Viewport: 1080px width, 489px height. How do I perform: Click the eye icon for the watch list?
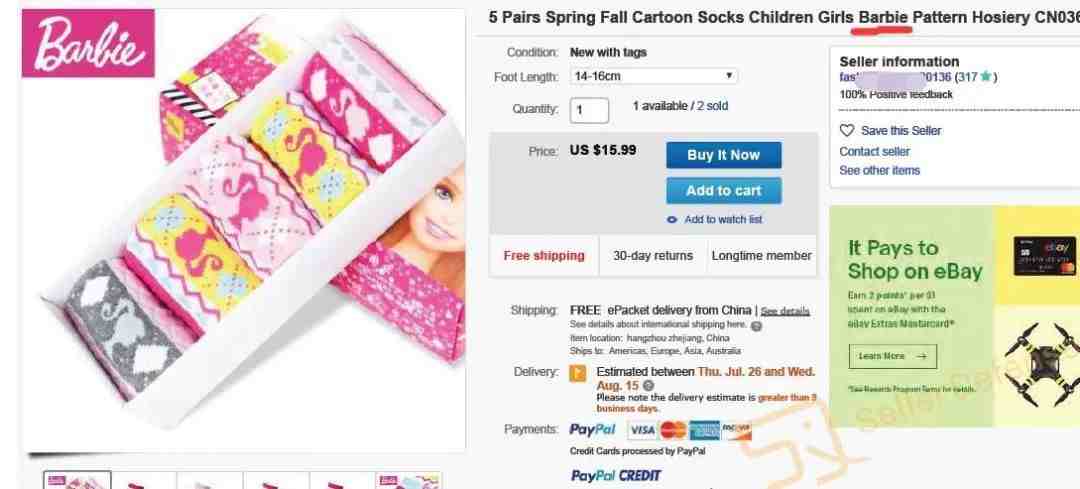click(672, 219)
